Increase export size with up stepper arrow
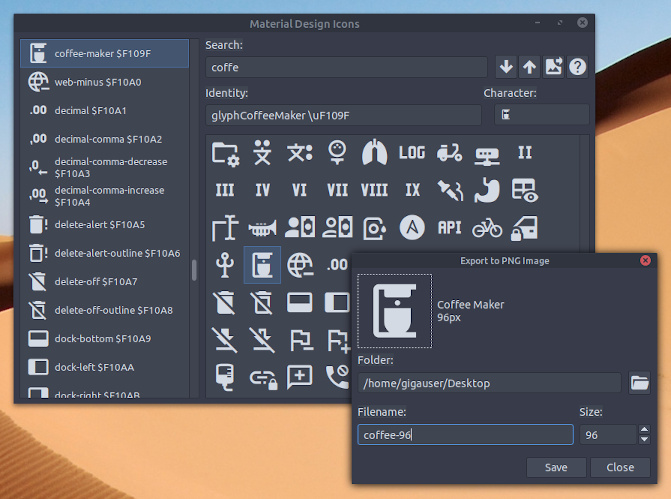671x499 pixels. pos(644,429)
